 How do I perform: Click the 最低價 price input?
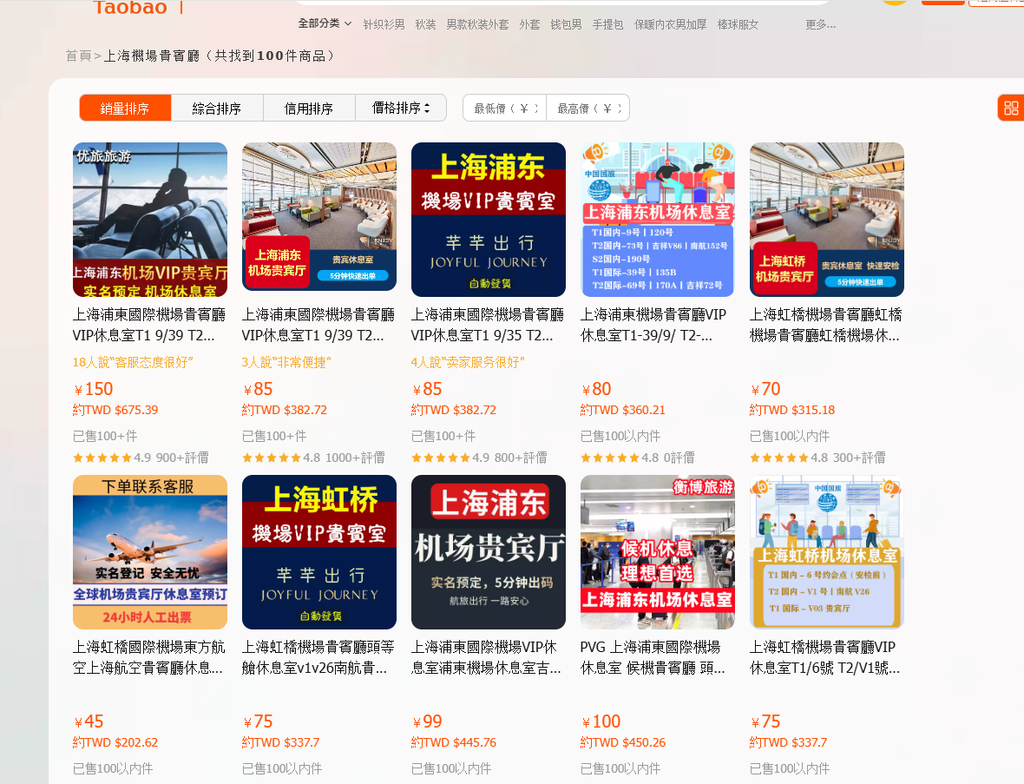click(505, 108)
